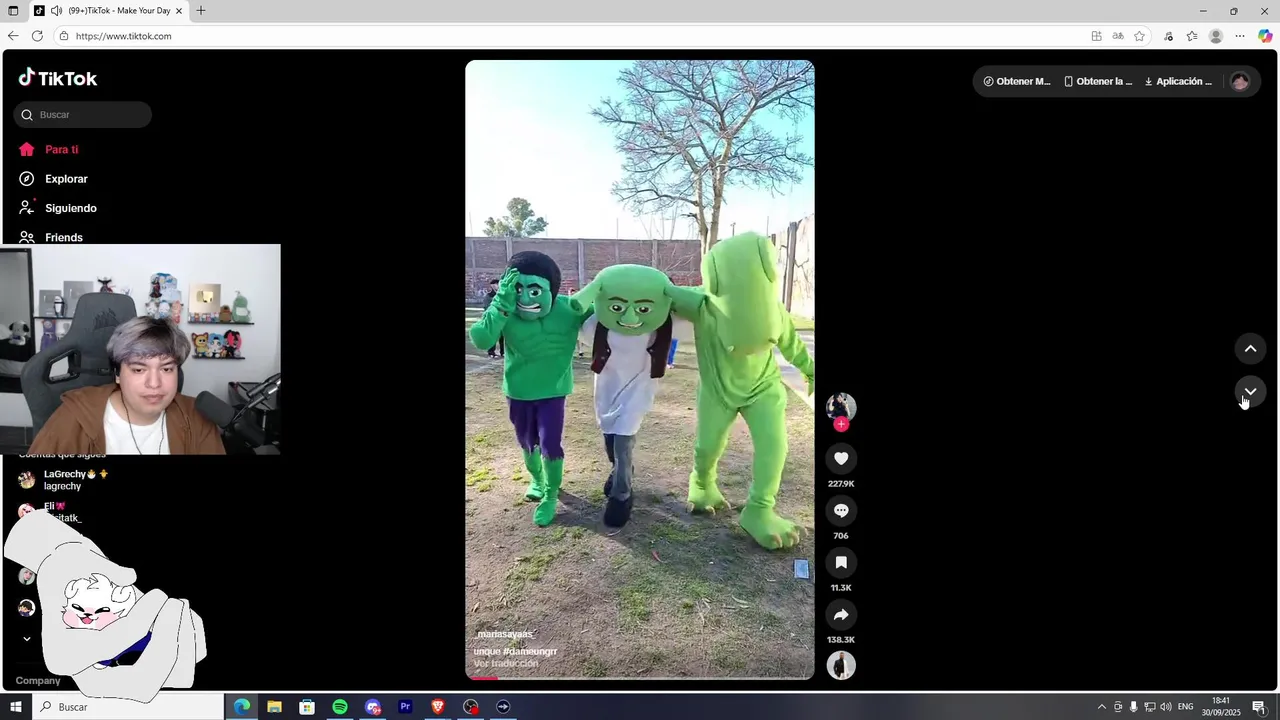
Task: Reload the TikTok page
Action: pyautogui.click(x=37, y=36)
